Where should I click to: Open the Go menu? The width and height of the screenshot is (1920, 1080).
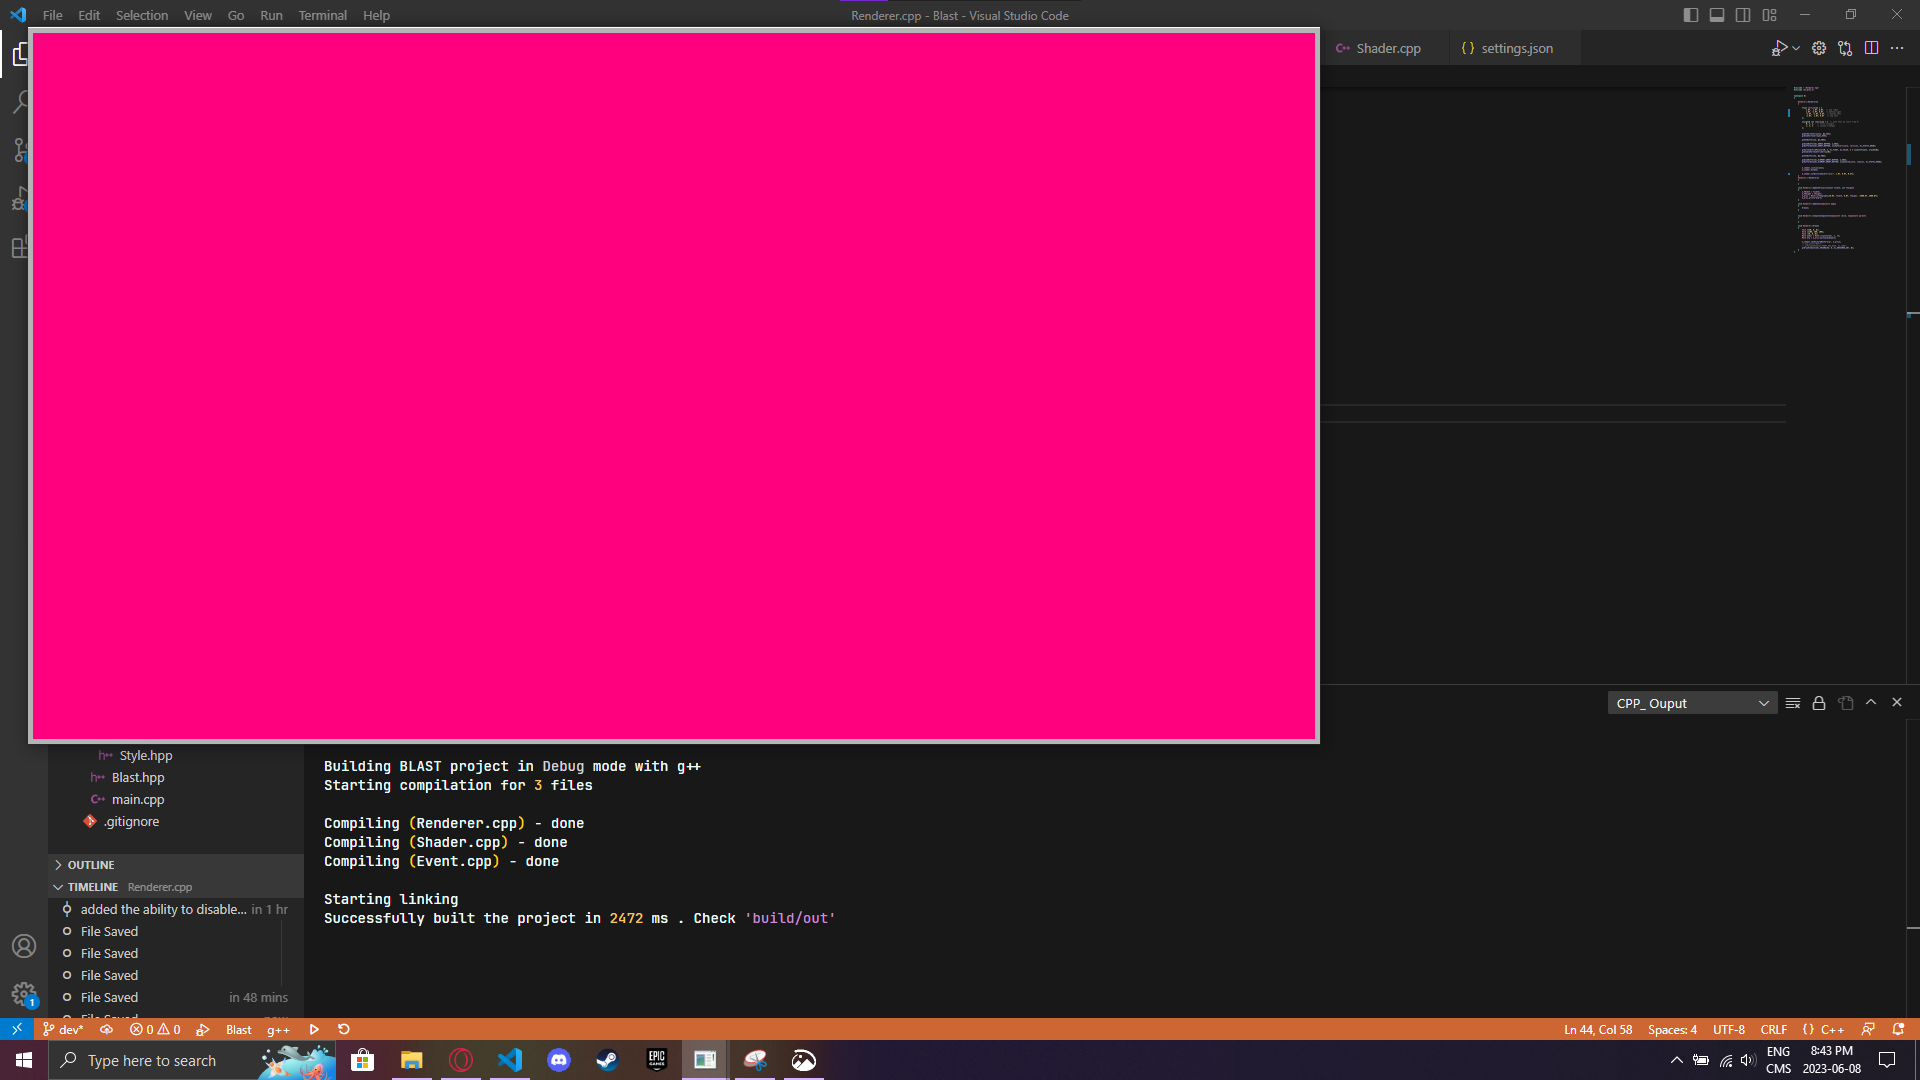236,15
